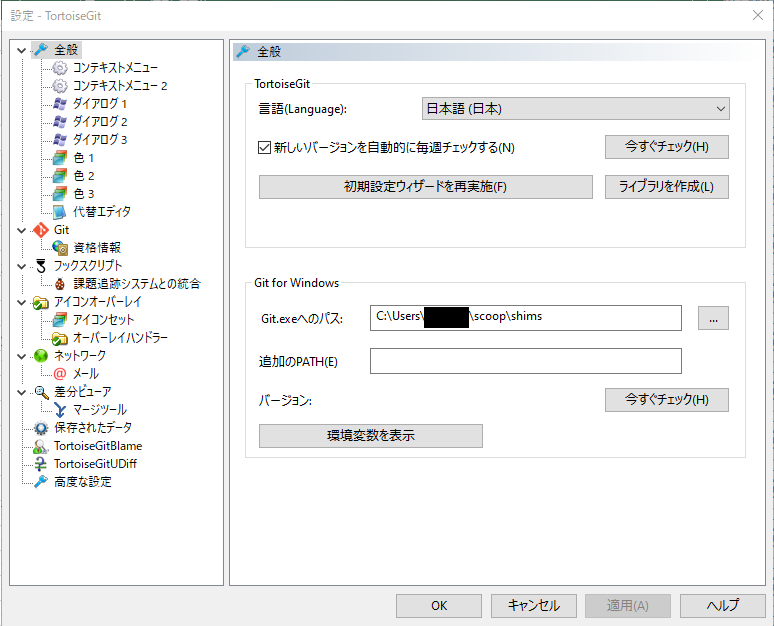This screenshot has height=626, width=774.
Task: Click the TortoiseGitUDiff icon
Action: coord(41,464)
